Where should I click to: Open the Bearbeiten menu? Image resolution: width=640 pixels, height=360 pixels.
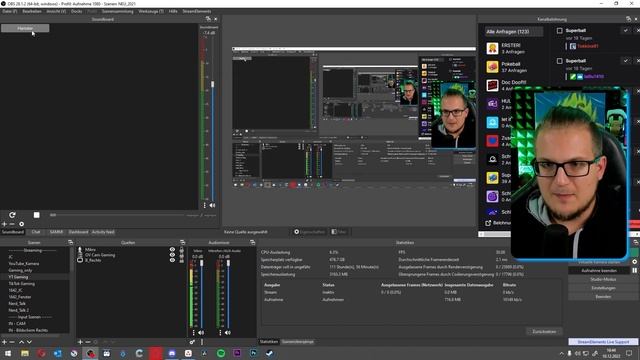pos(32,11)
